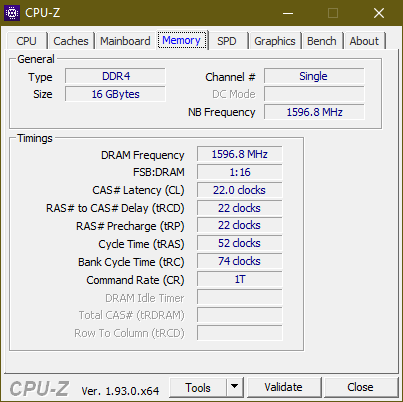Click the NB Frequency value box
The height and width of the screenshot is (402, 403).
[x=314, y=112]
